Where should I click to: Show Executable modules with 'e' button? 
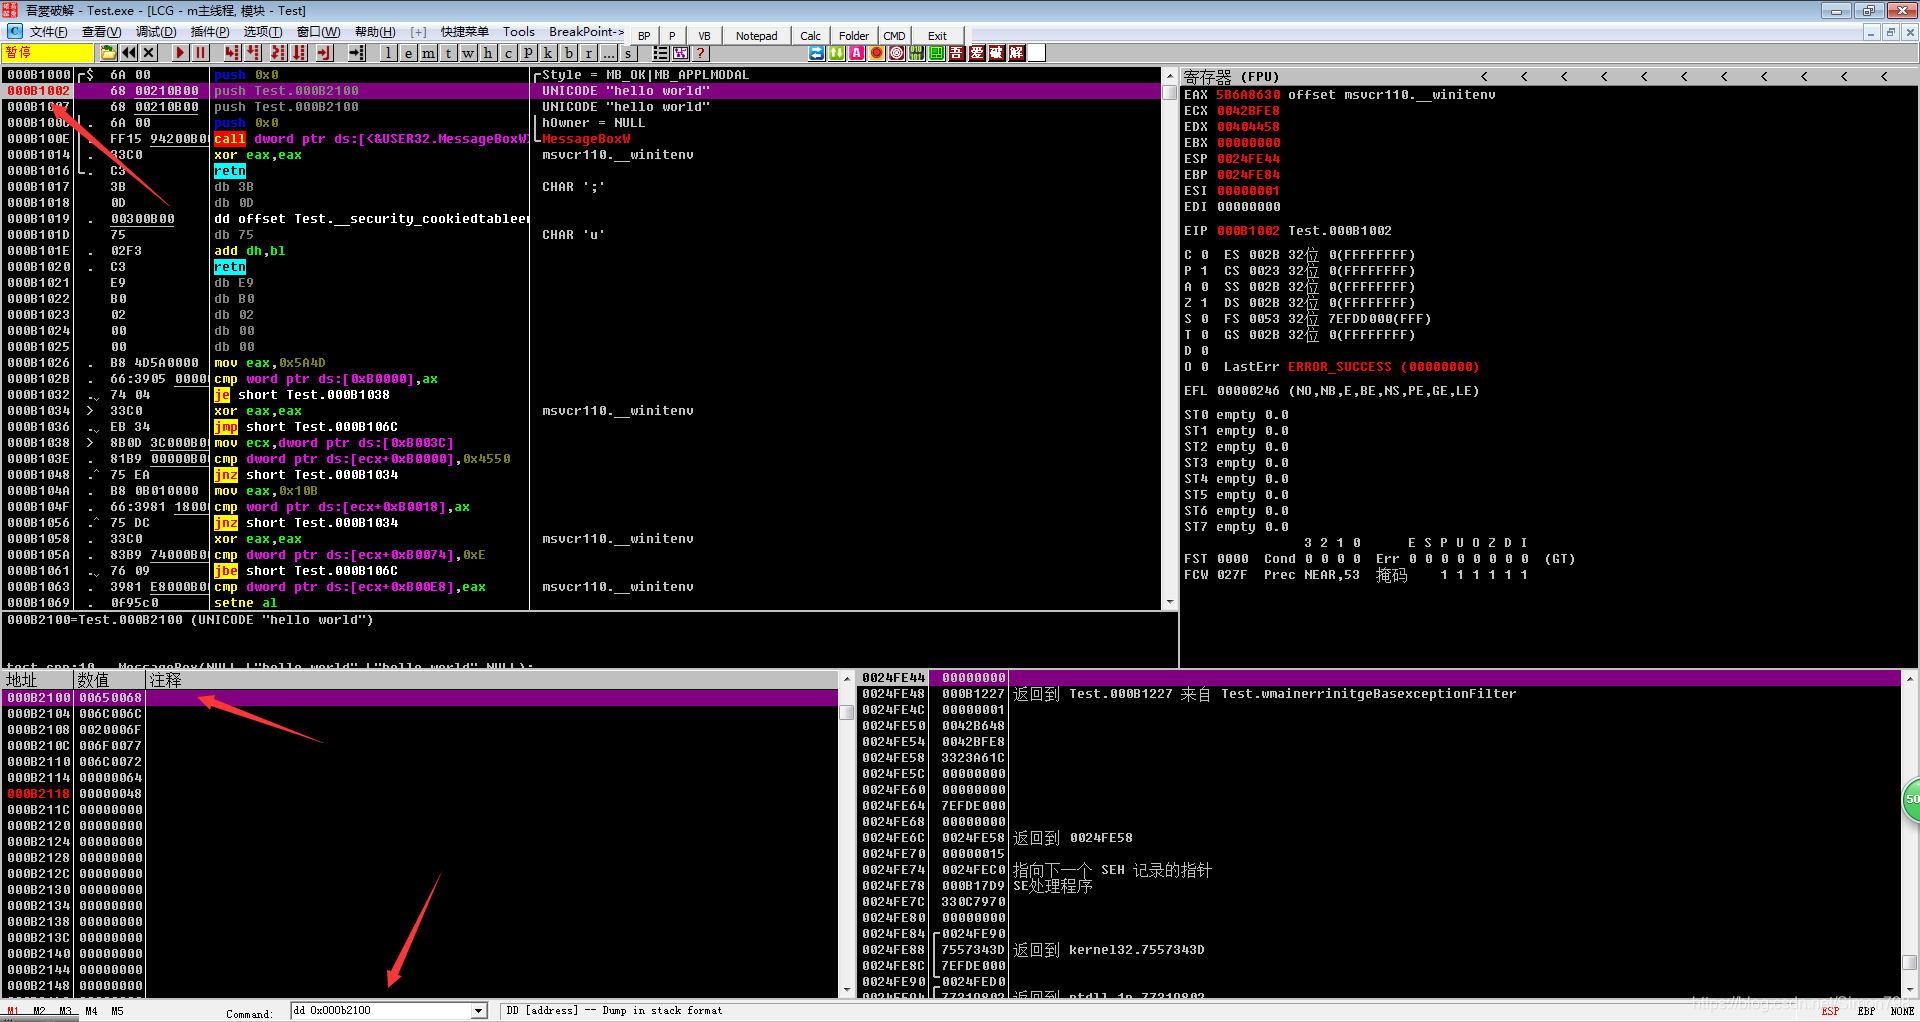(x=408, y=53)
